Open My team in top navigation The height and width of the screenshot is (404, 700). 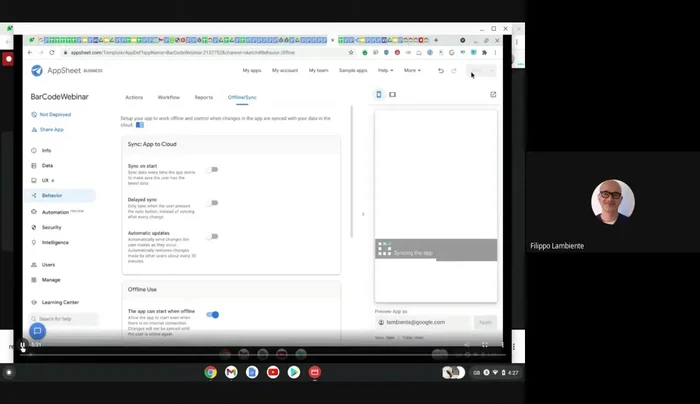pyautogui.click(x=318, y=71)
